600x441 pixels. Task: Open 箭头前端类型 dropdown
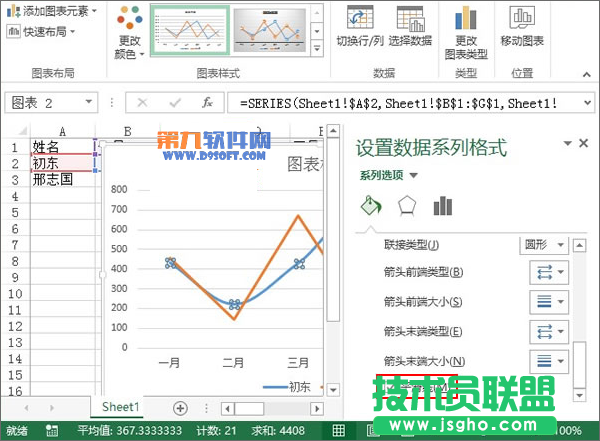(549, 272)
